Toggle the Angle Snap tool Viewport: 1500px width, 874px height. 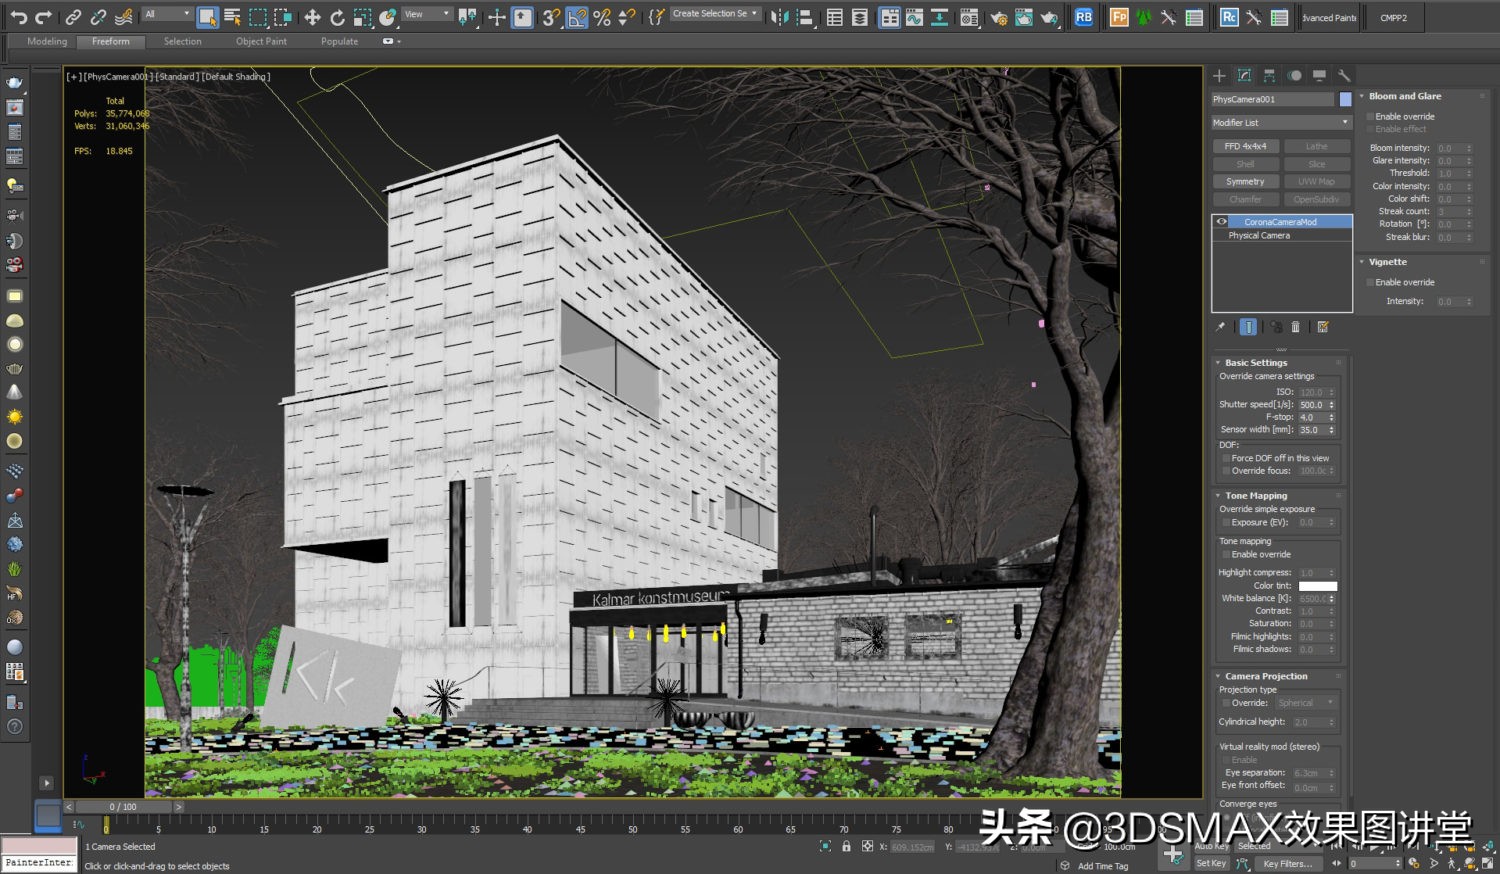coord(577,17)
